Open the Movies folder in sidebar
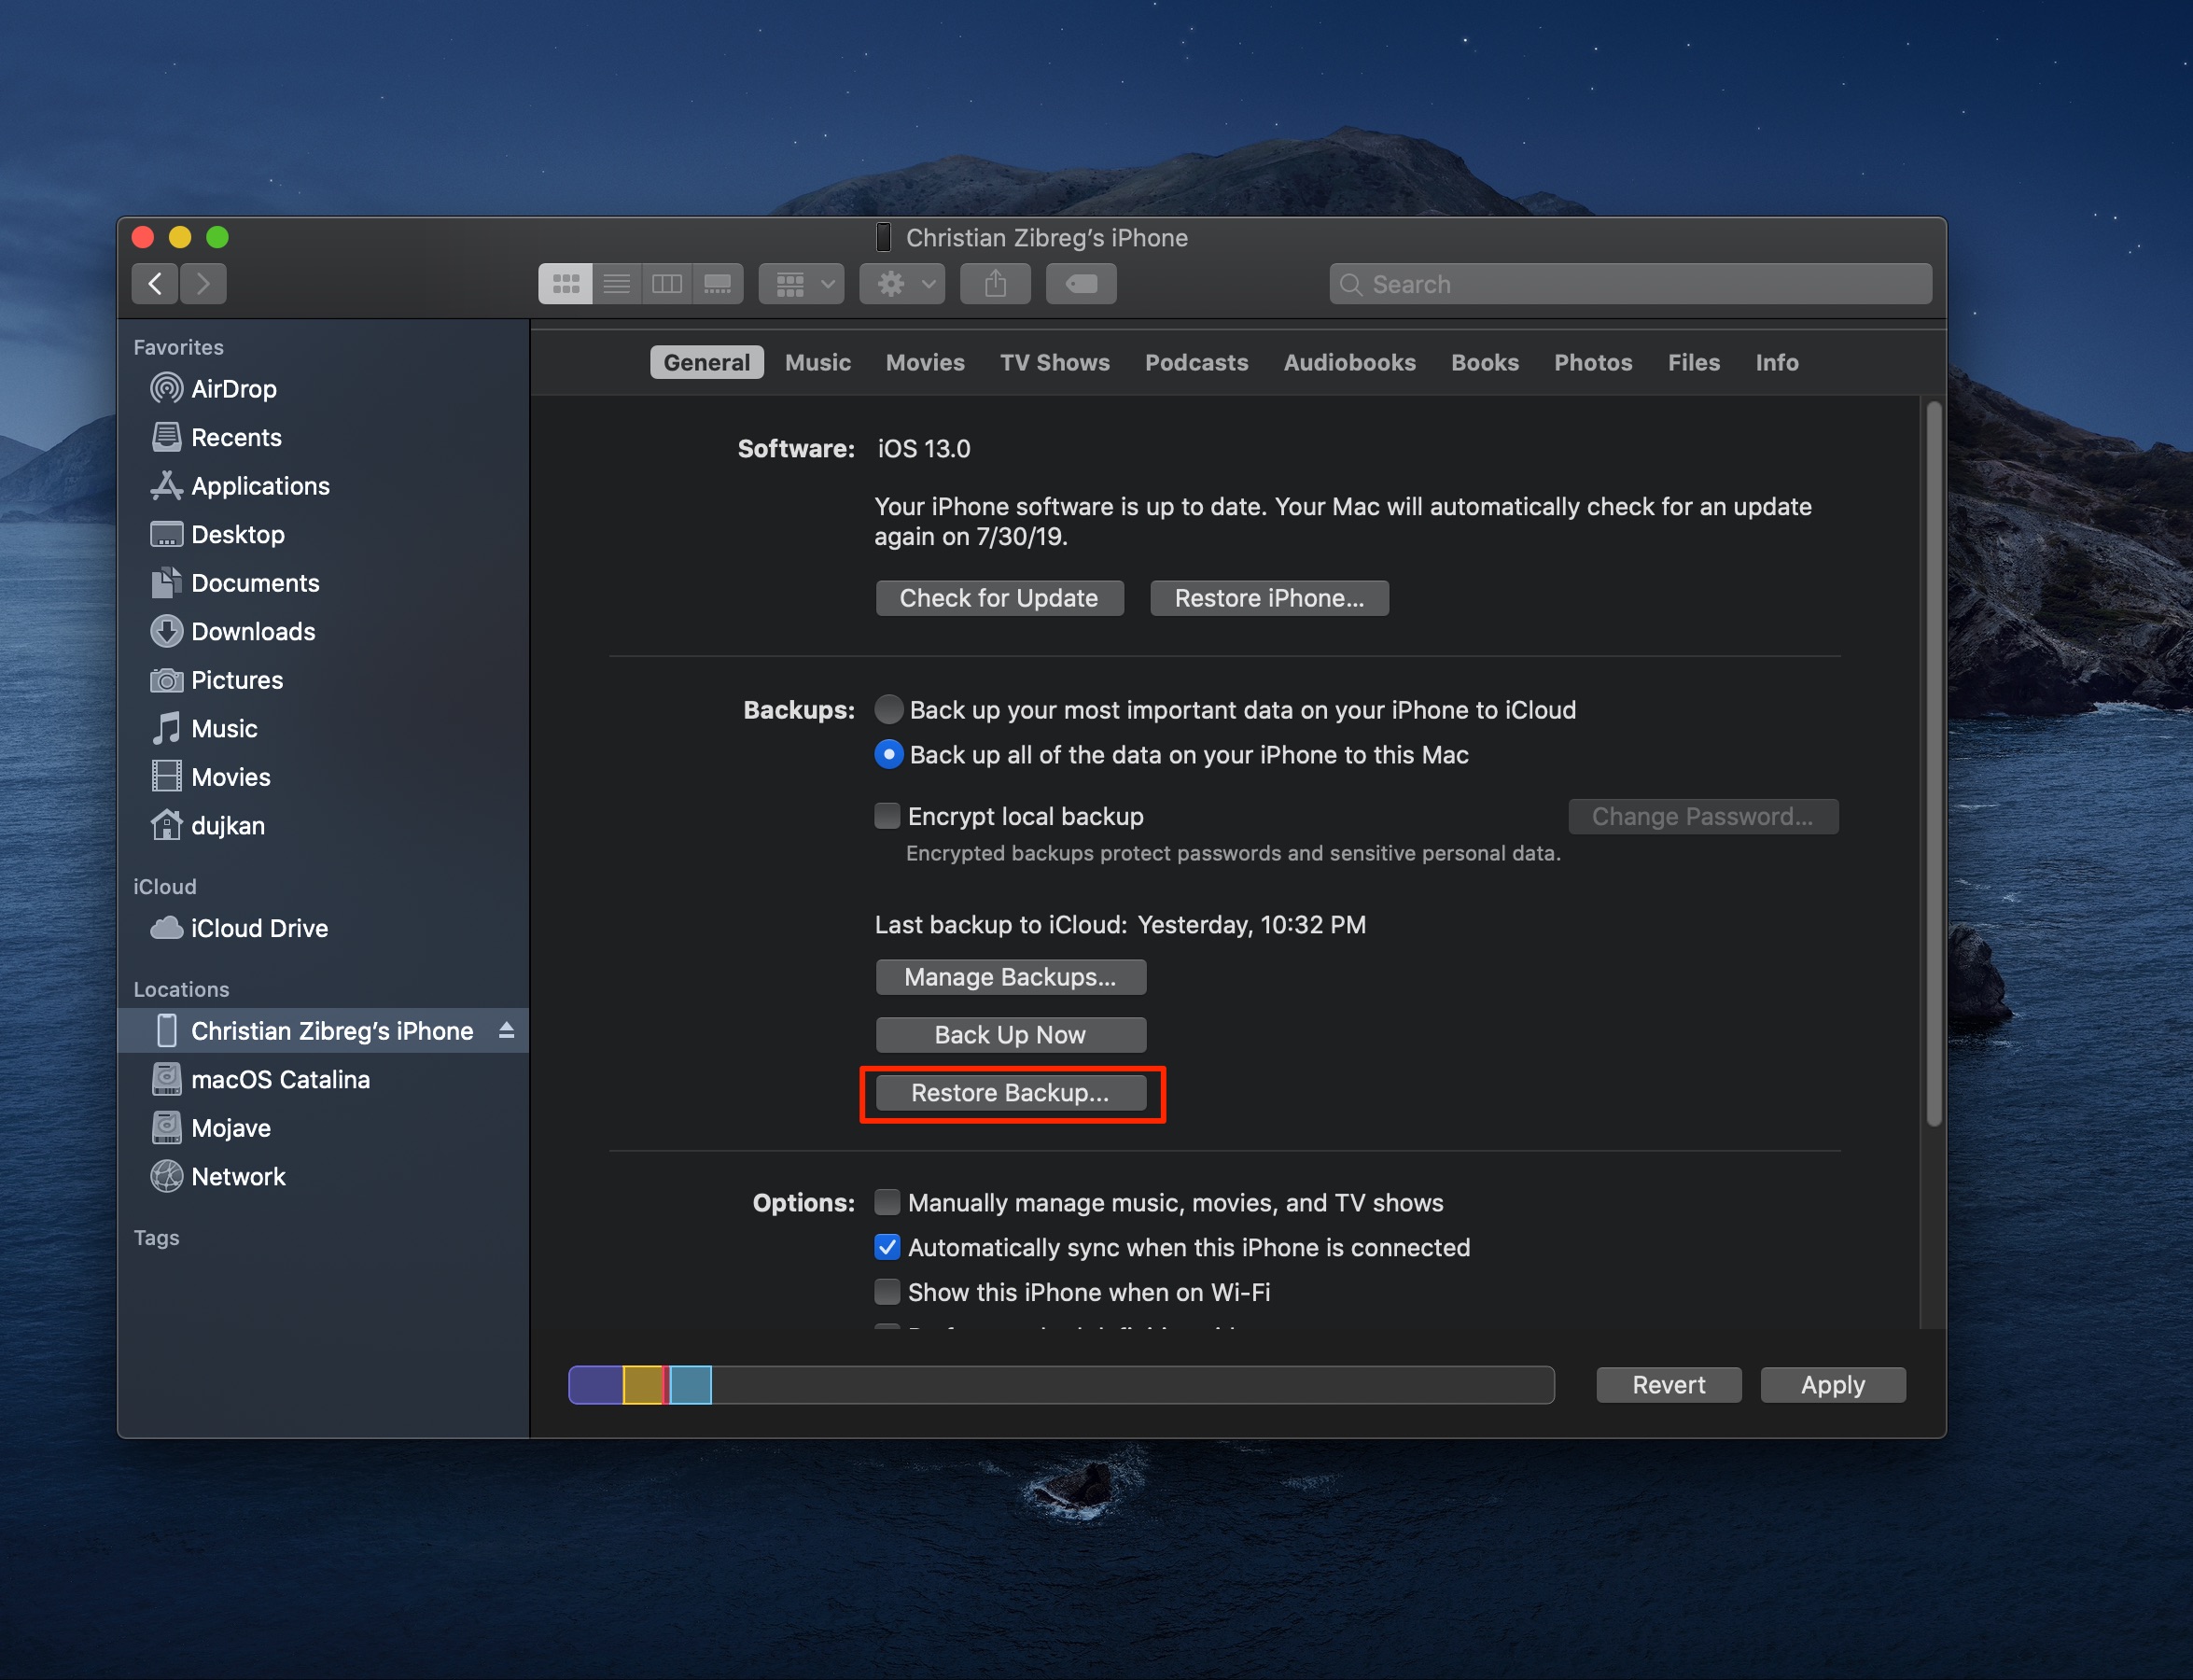 pos(323,777)
